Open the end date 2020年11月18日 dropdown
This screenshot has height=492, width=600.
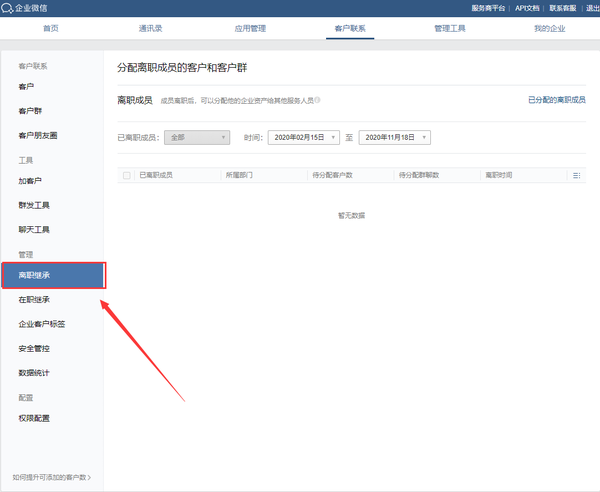(395, 137)
